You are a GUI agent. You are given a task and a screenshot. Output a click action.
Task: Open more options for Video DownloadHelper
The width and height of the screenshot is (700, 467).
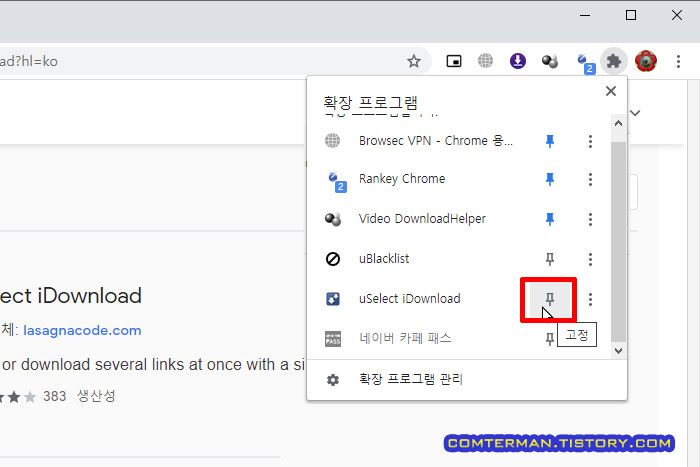tap(590, 219)
